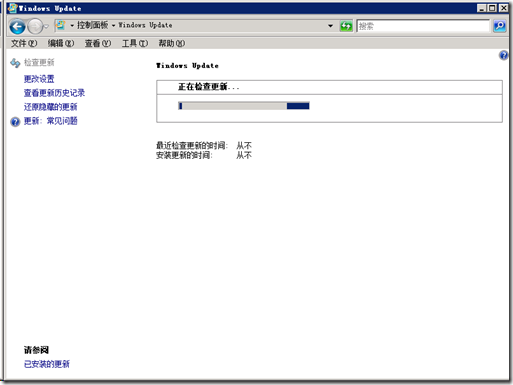Open 更新：常见问题 link
This screenshot has width=513, height=385.
tap(50, 121)
